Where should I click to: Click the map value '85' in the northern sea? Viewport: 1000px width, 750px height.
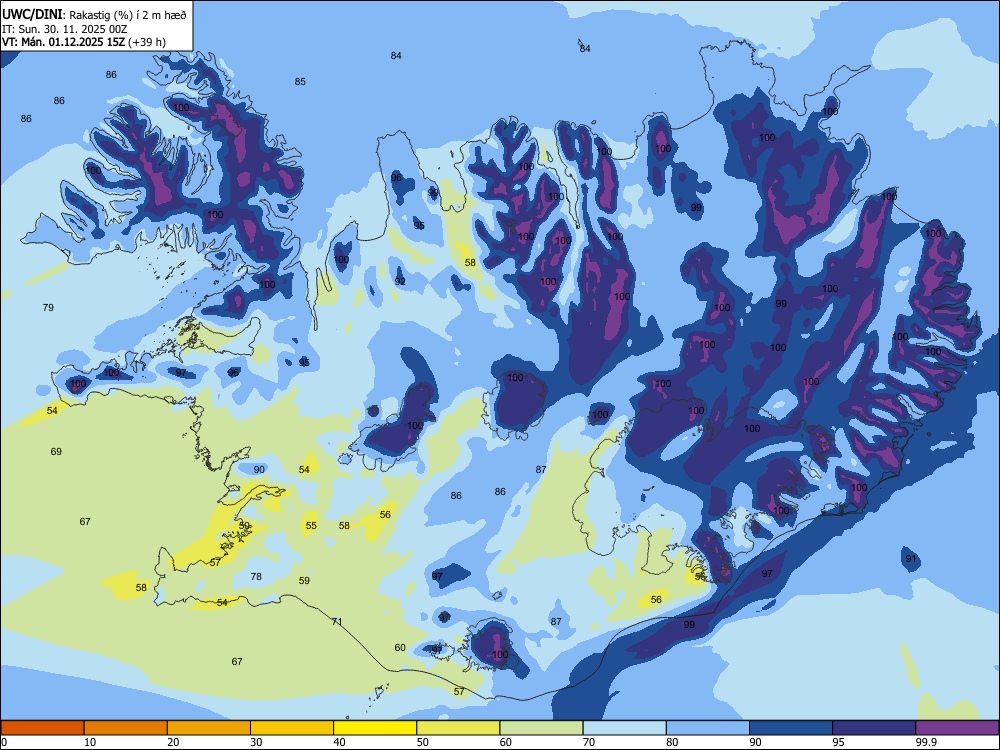tap(300, 82)
